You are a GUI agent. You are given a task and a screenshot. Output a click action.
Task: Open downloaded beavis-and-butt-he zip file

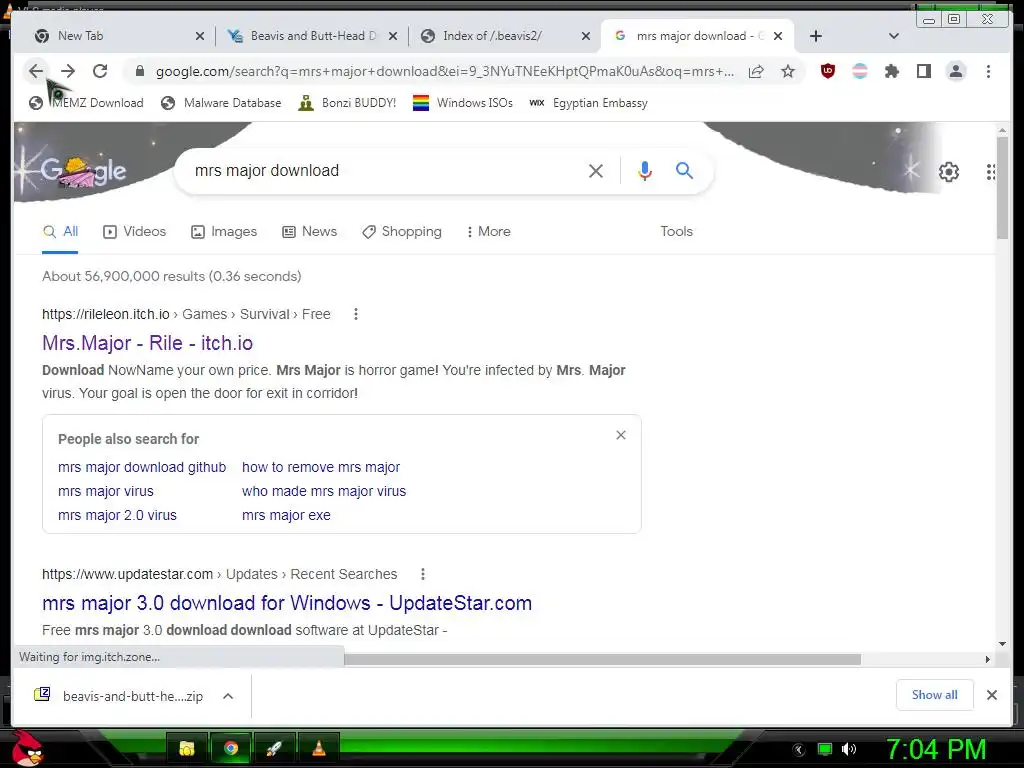click(120, 696)
